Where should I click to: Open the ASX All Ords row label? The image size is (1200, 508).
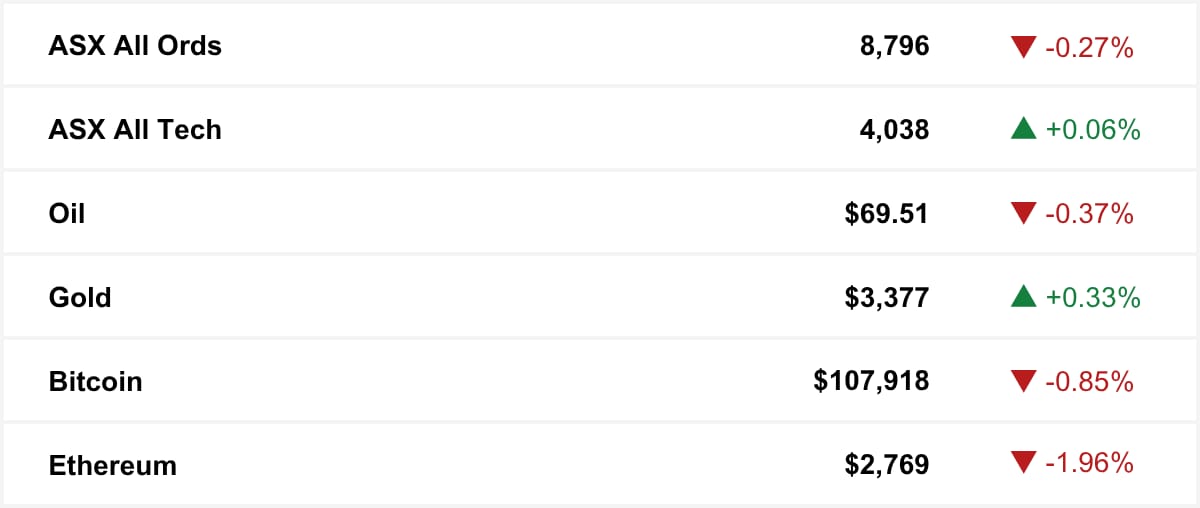click(135, 46)
